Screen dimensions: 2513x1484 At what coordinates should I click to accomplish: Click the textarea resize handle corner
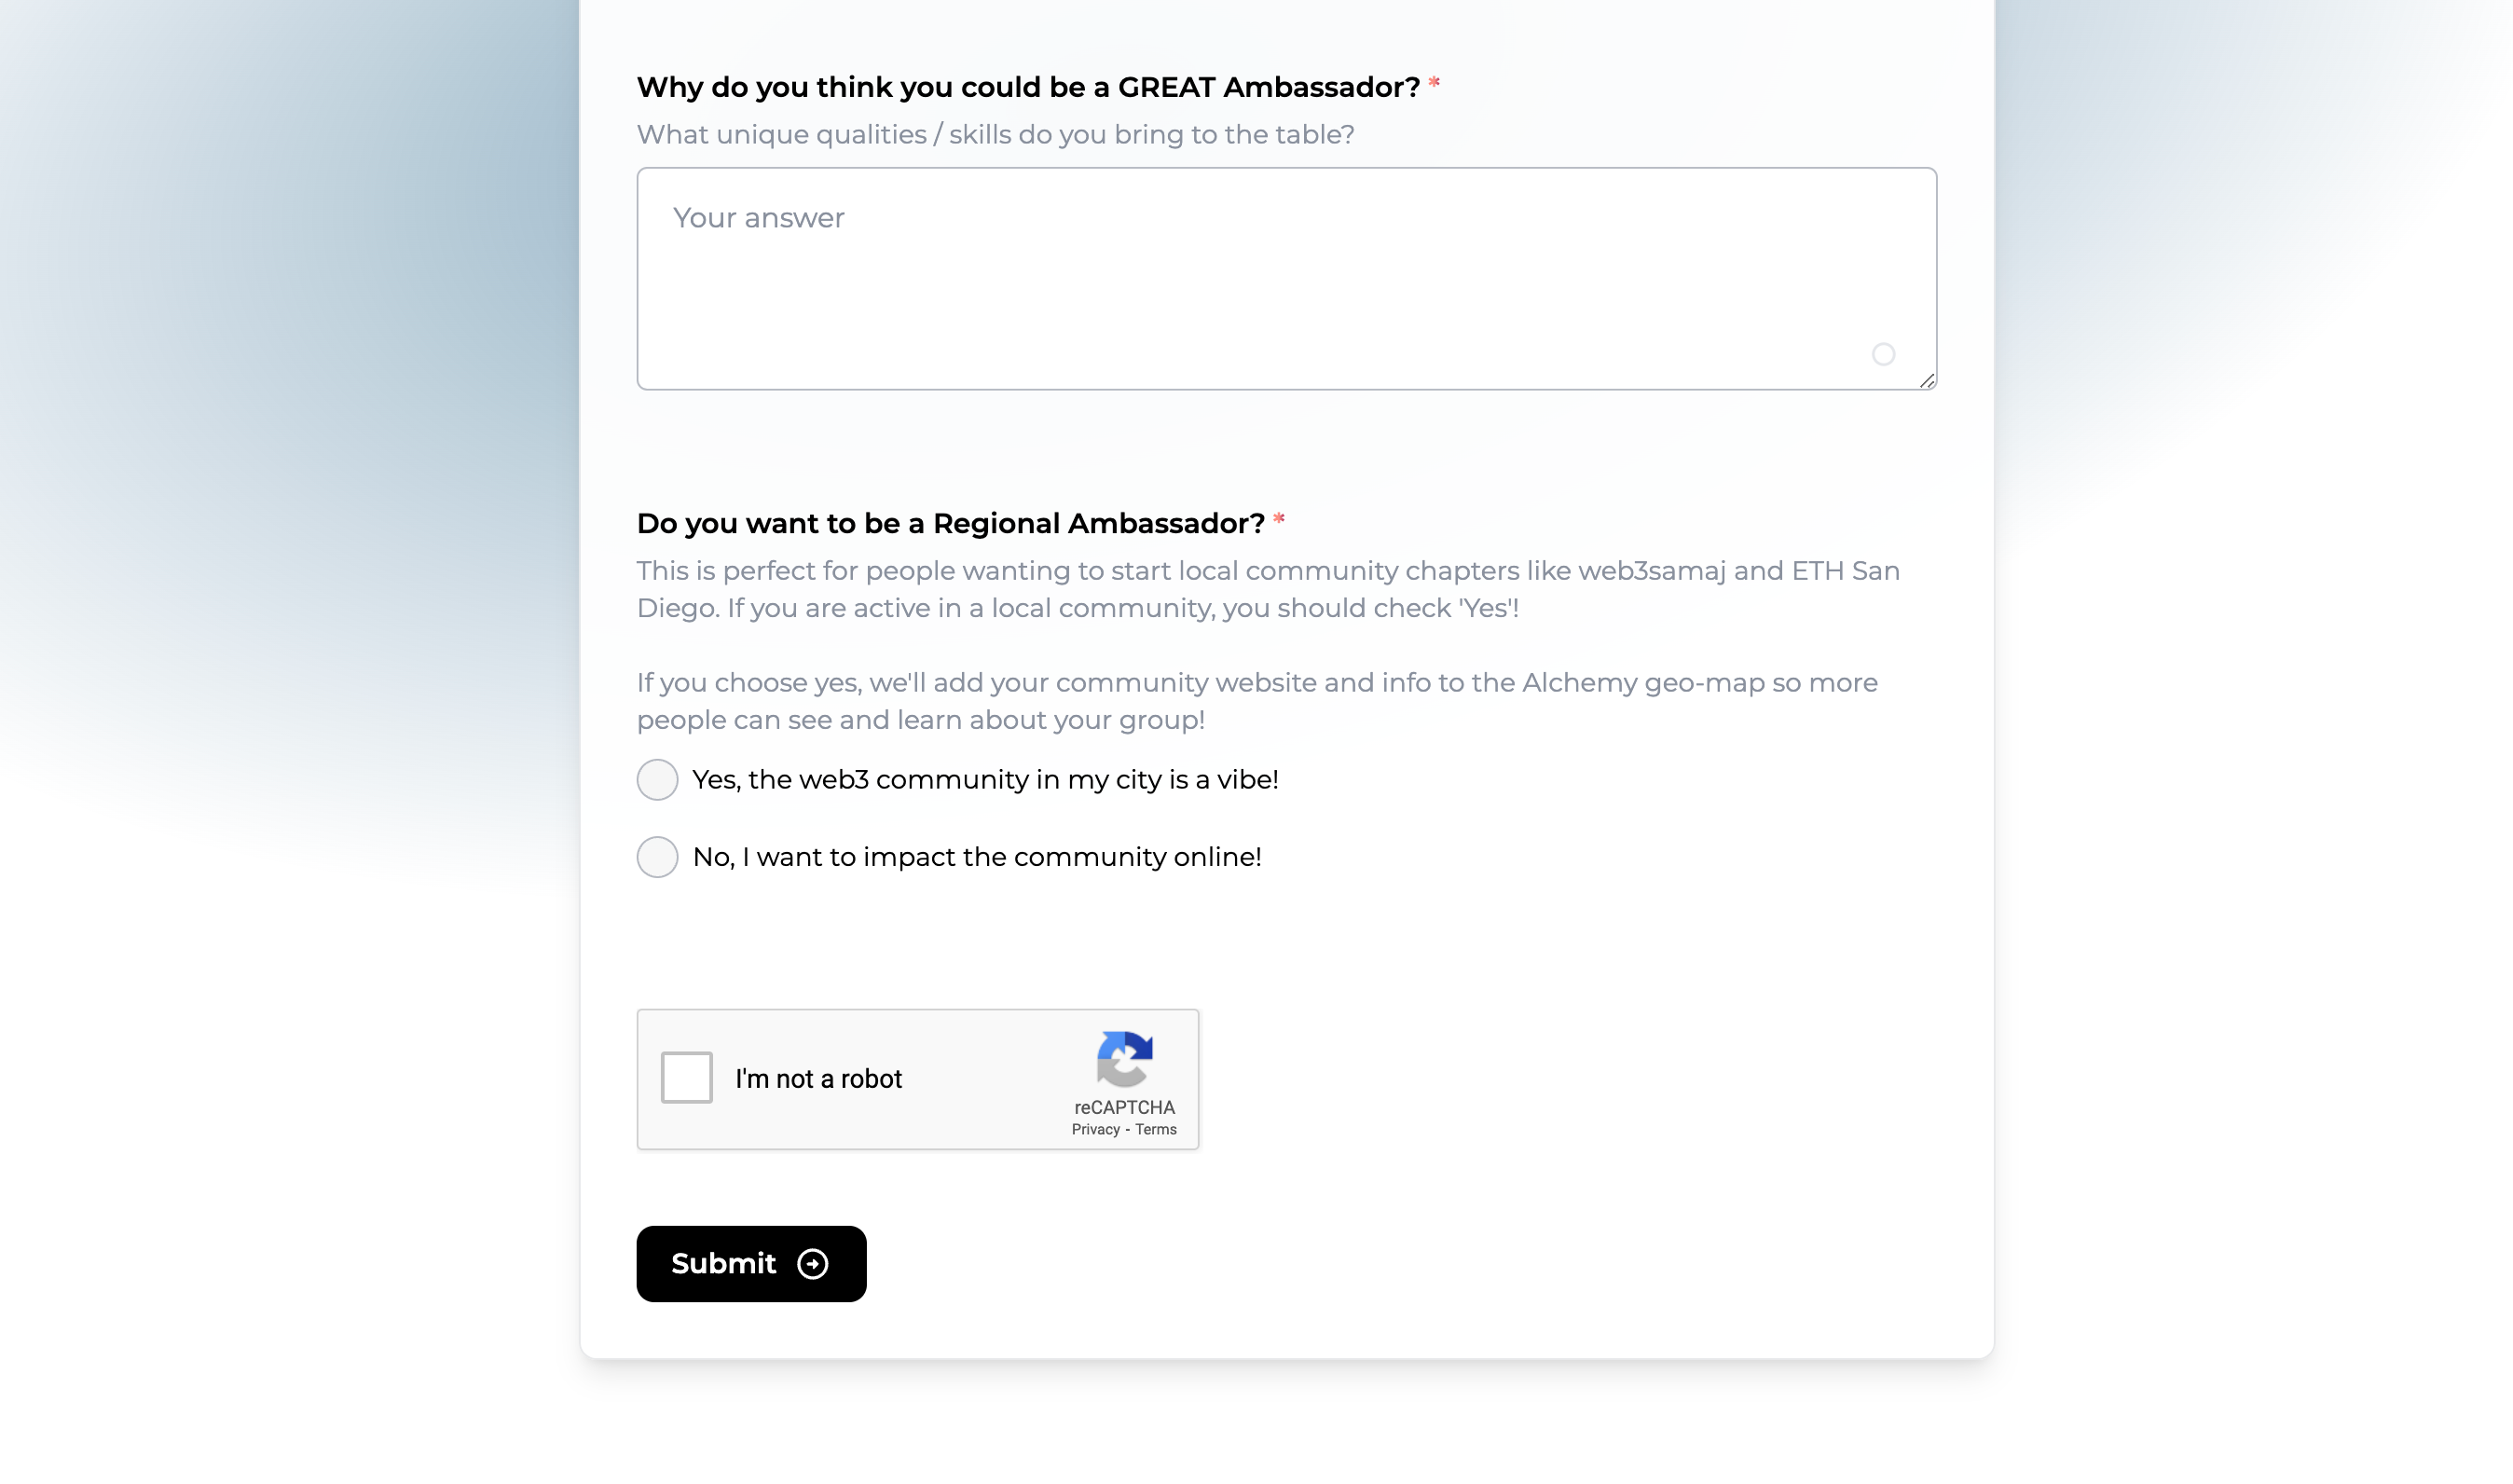[x=1927, y=380]
